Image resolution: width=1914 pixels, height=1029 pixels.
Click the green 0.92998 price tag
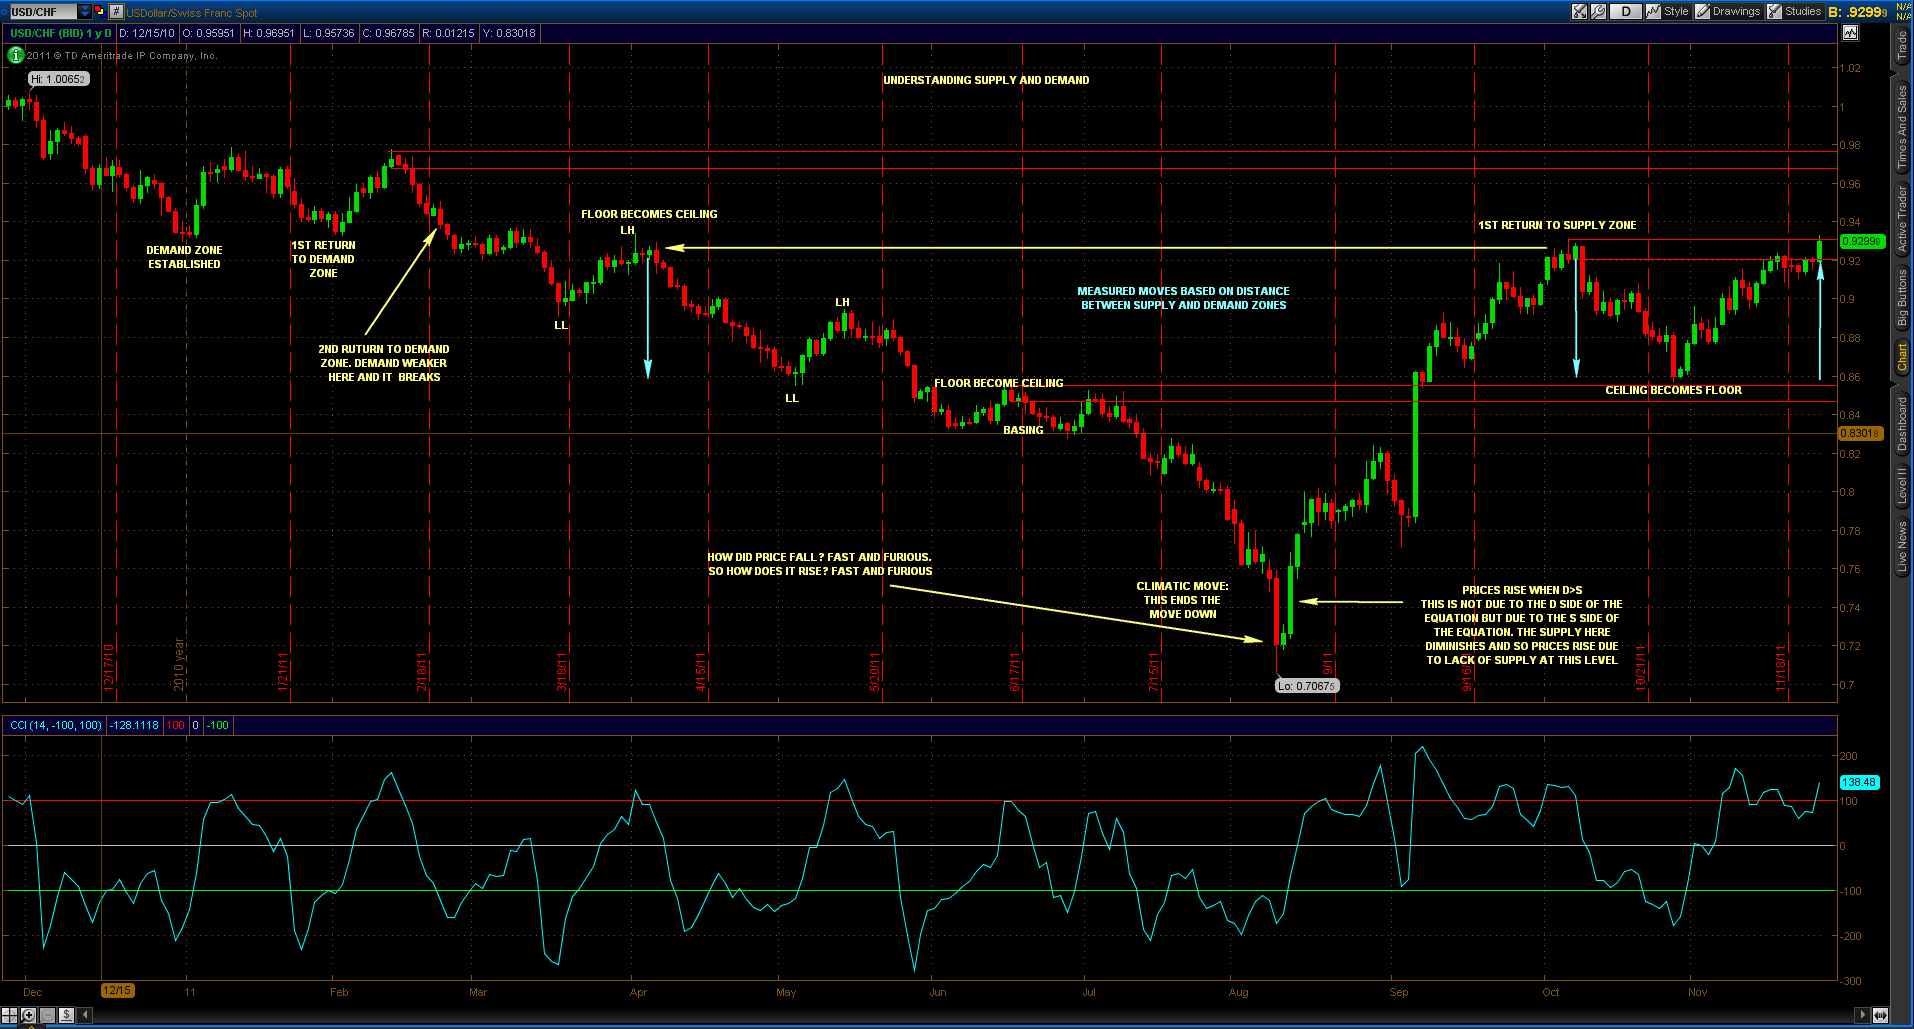[1862, 241]
